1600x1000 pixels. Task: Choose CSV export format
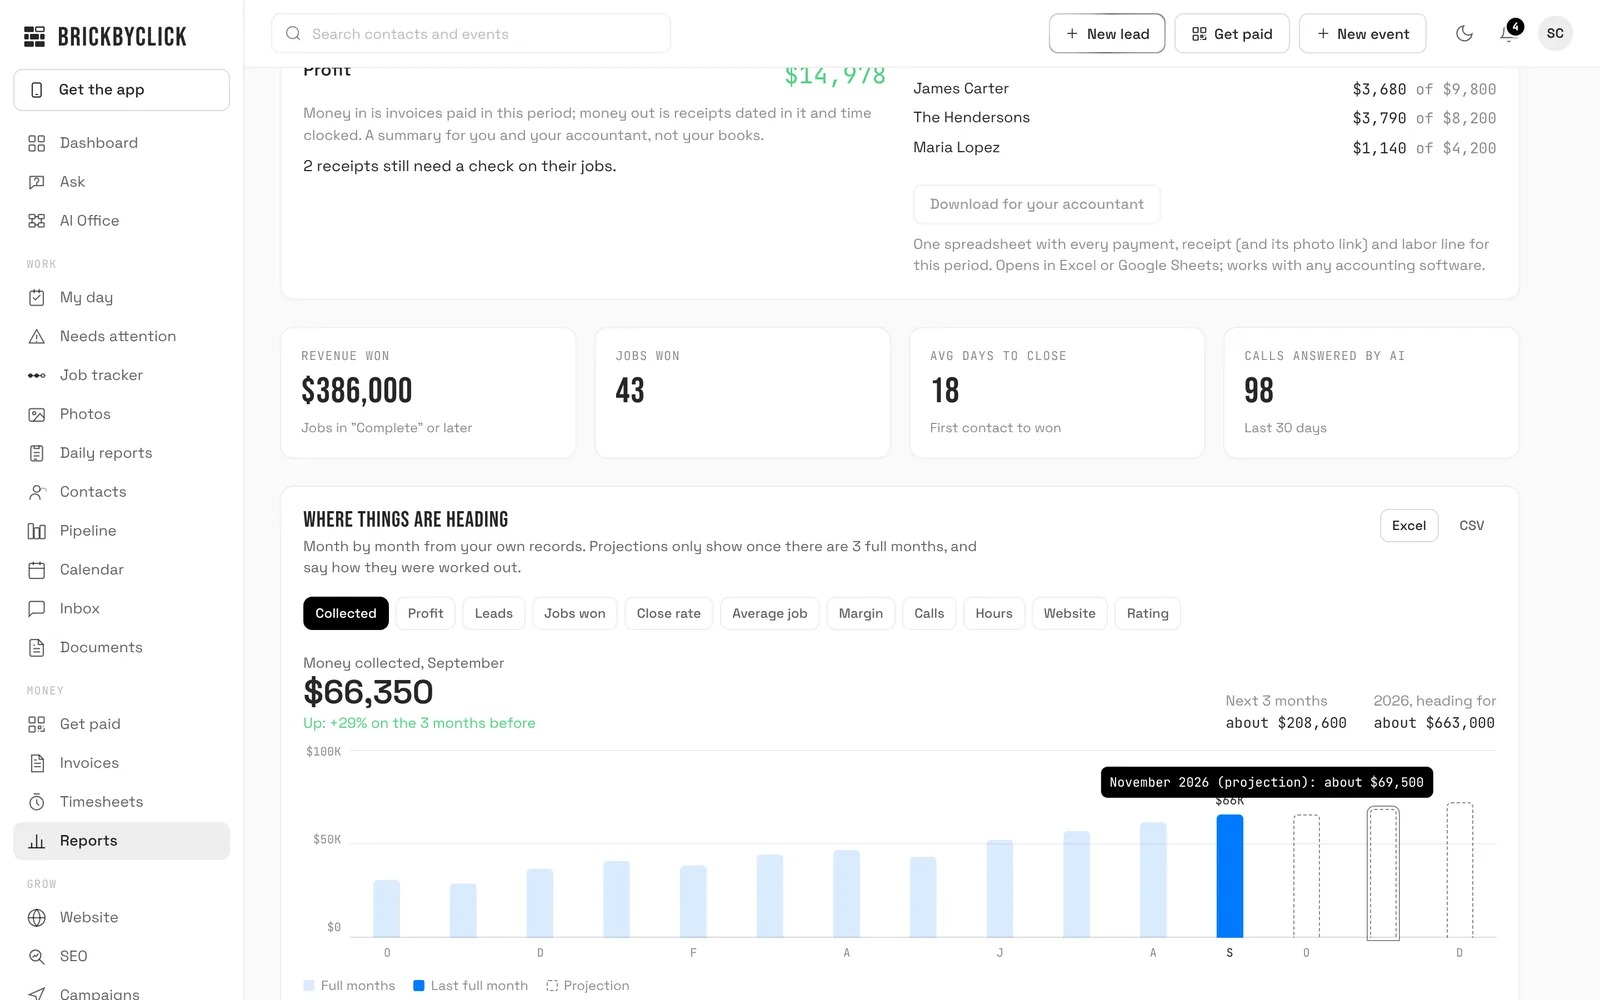pos(1472,526)
